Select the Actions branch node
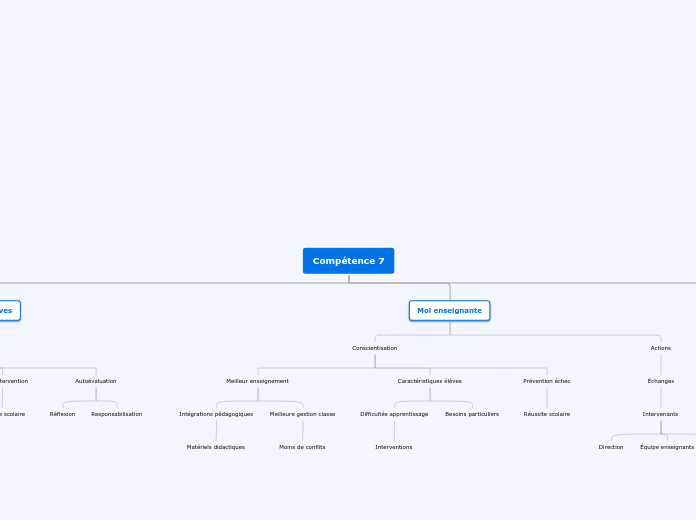 tap(660, 348)
